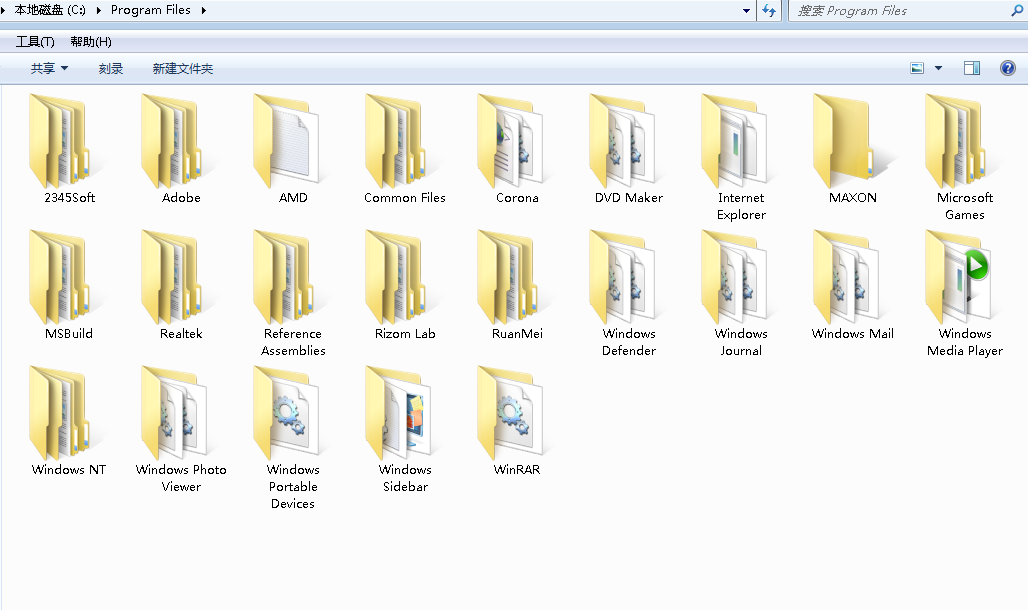This screenshot has width=1028, height=610.
Task: Open the view options dropdown arrow
Action: coord(938,68)
